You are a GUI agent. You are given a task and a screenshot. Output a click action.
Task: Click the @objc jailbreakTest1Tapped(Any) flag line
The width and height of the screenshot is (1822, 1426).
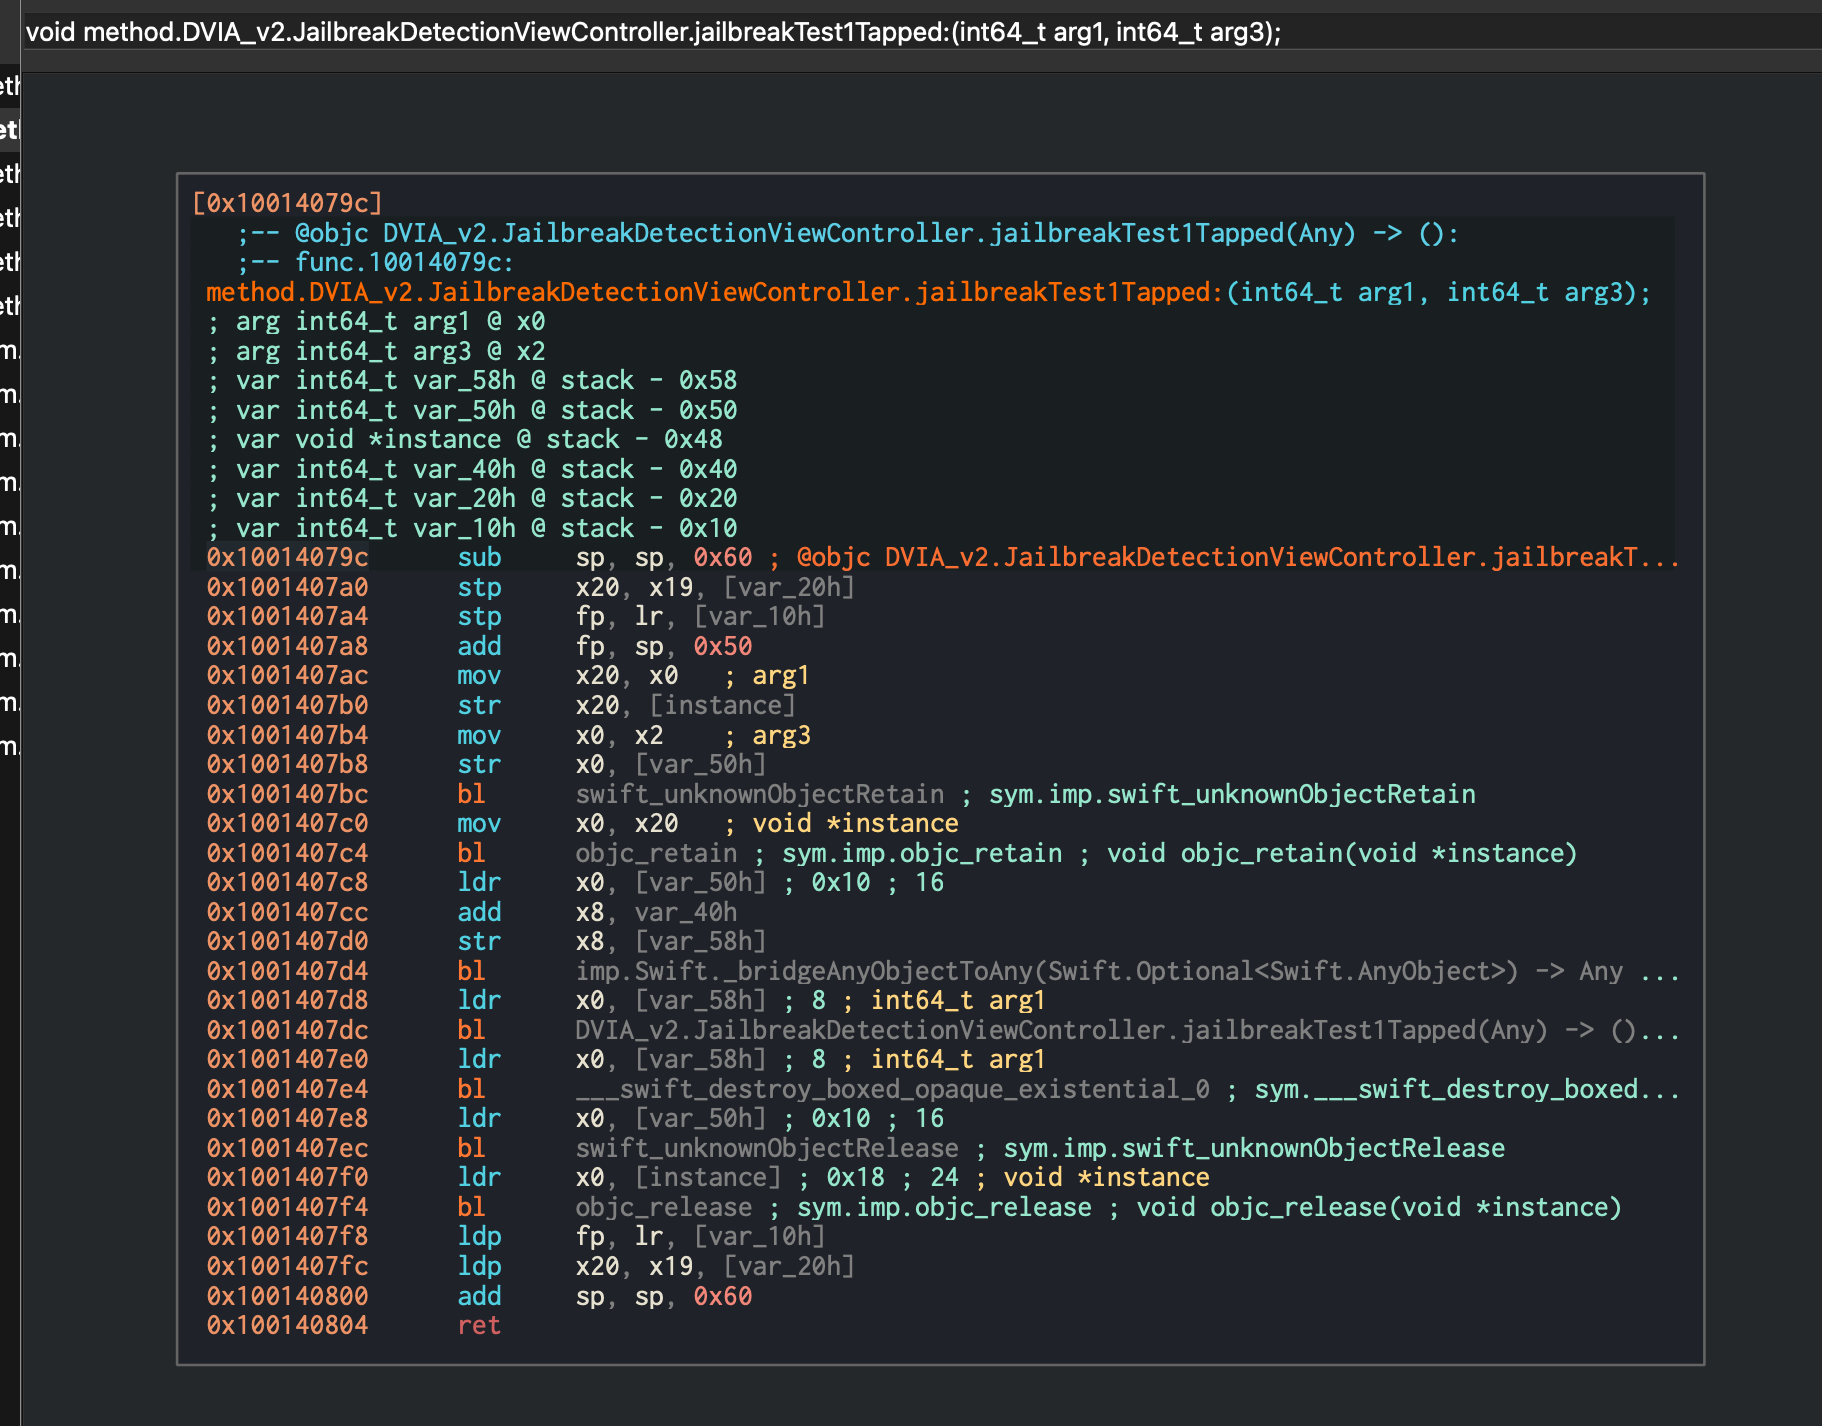[x=848, y=233]
